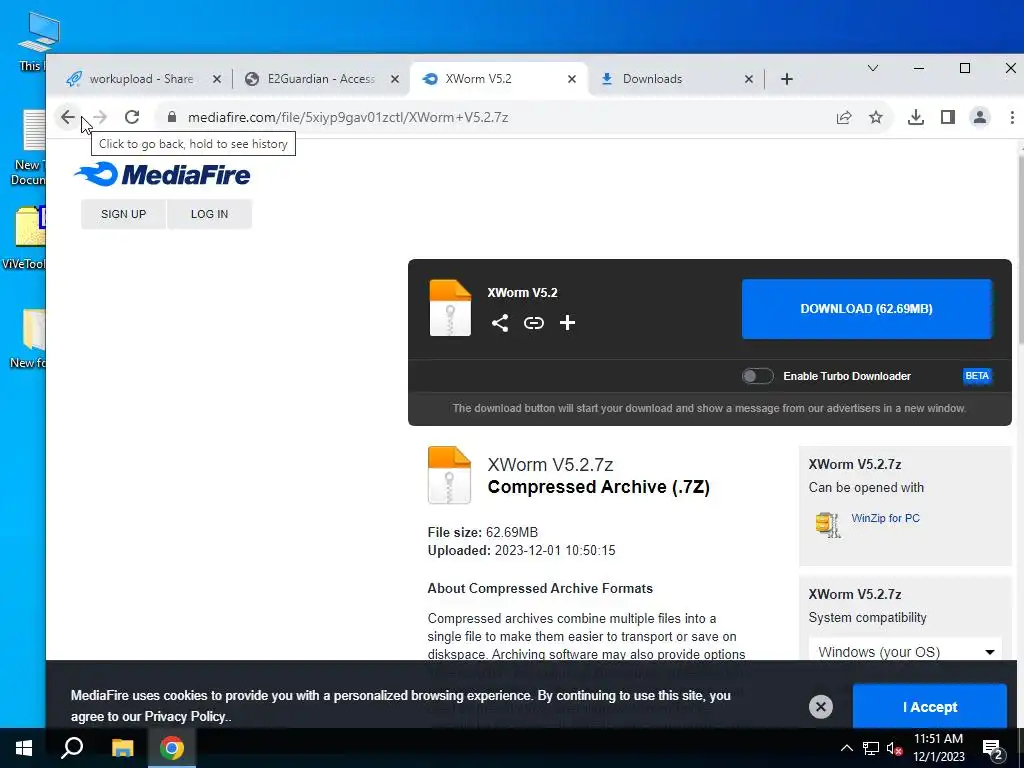Viewport: 1024px width, 768px height.
Task: Open the Chrome profile avatar
Action: tap(980, 117)
